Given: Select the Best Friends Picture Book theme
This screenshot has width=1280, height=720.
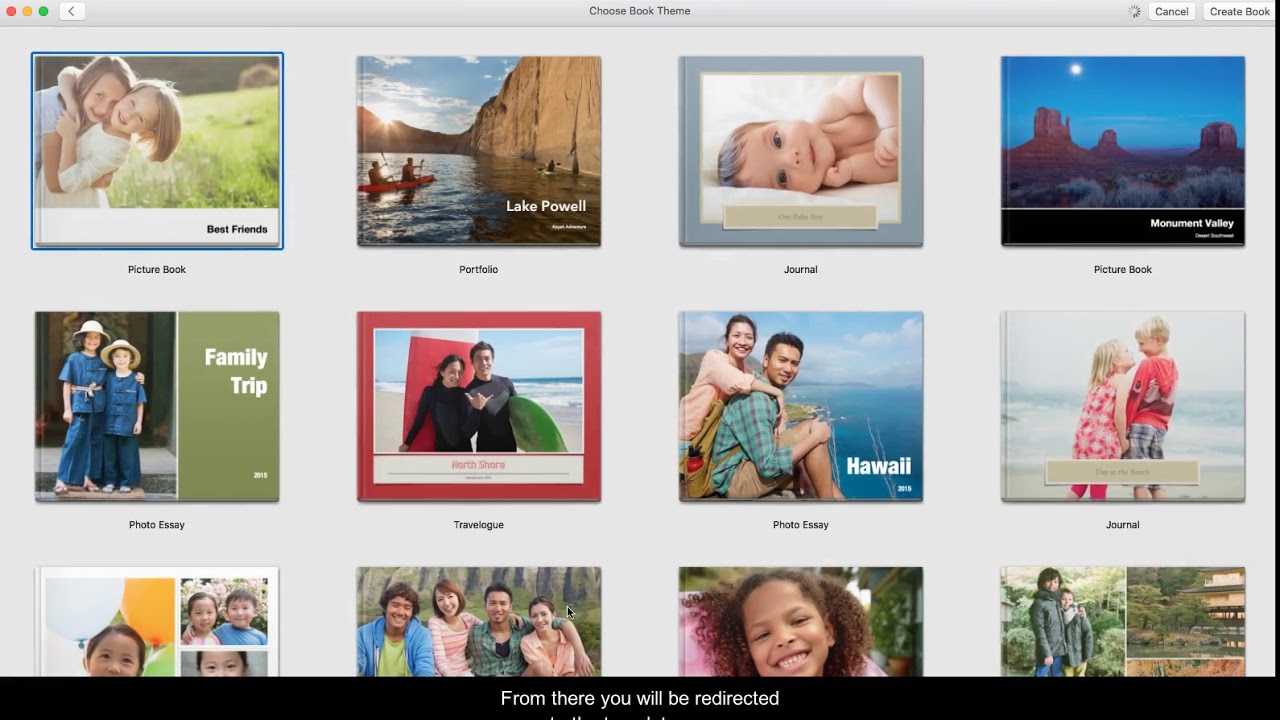Looking at the screenshot, I should (157, 151).
